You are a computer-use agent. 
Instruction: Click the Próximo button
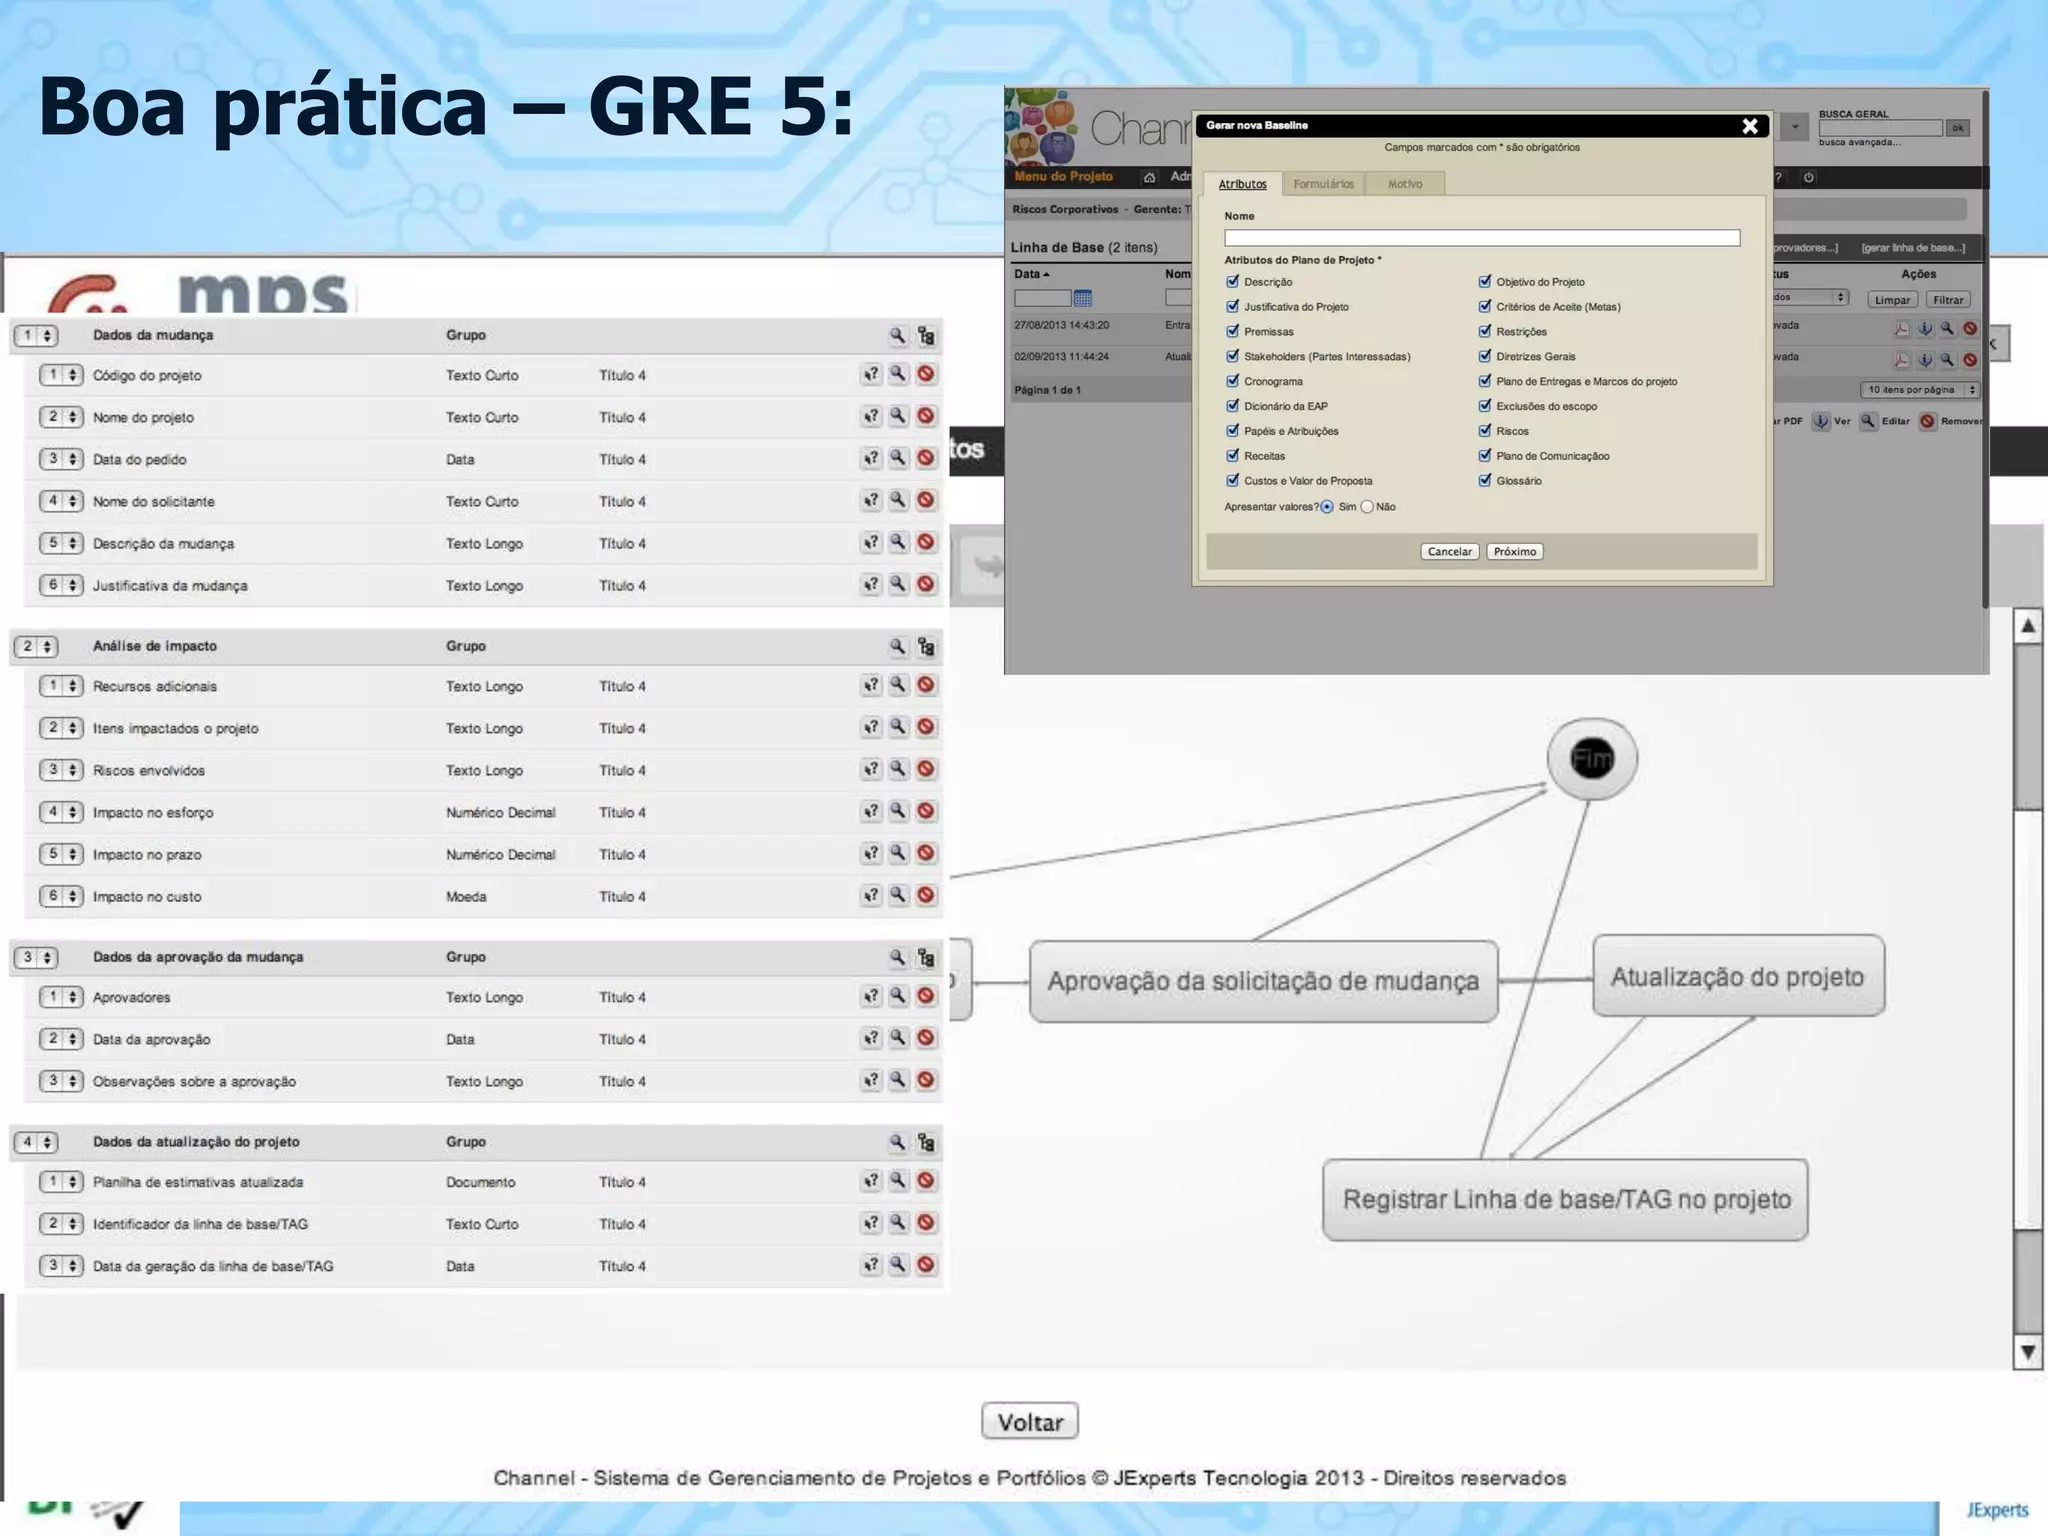(1514, 552)
